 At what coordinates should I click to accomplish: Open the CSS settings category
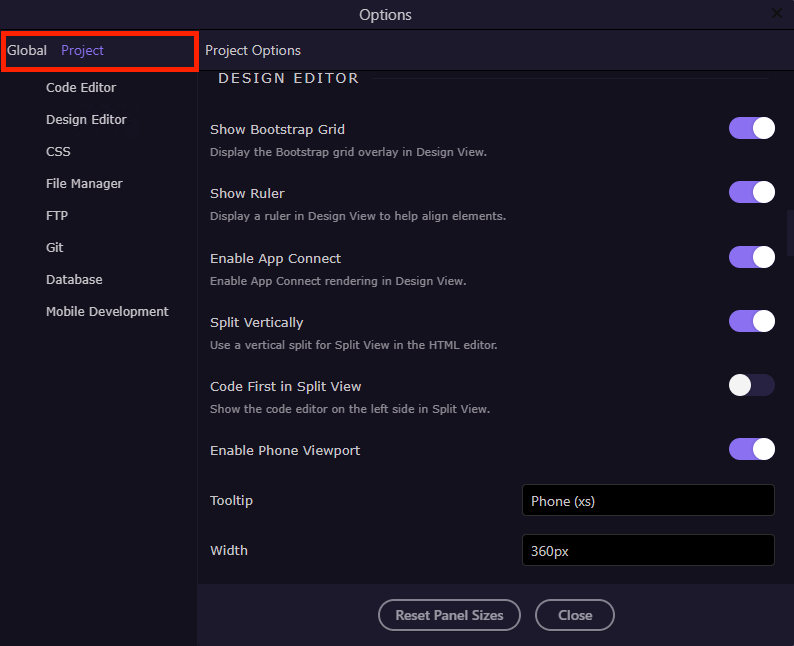pyautogui.click(x=58, y=152)
